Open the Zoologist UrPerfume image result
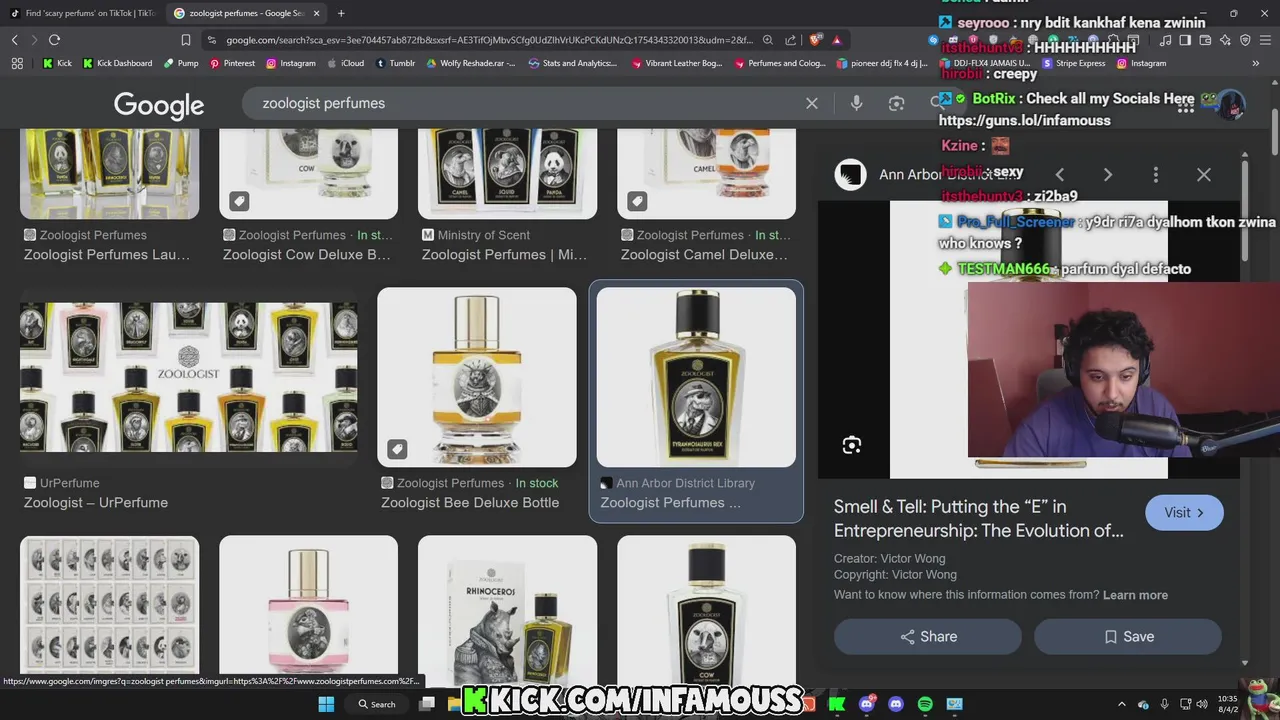The height and width of the screenshot is (720, 1280). 188,378
